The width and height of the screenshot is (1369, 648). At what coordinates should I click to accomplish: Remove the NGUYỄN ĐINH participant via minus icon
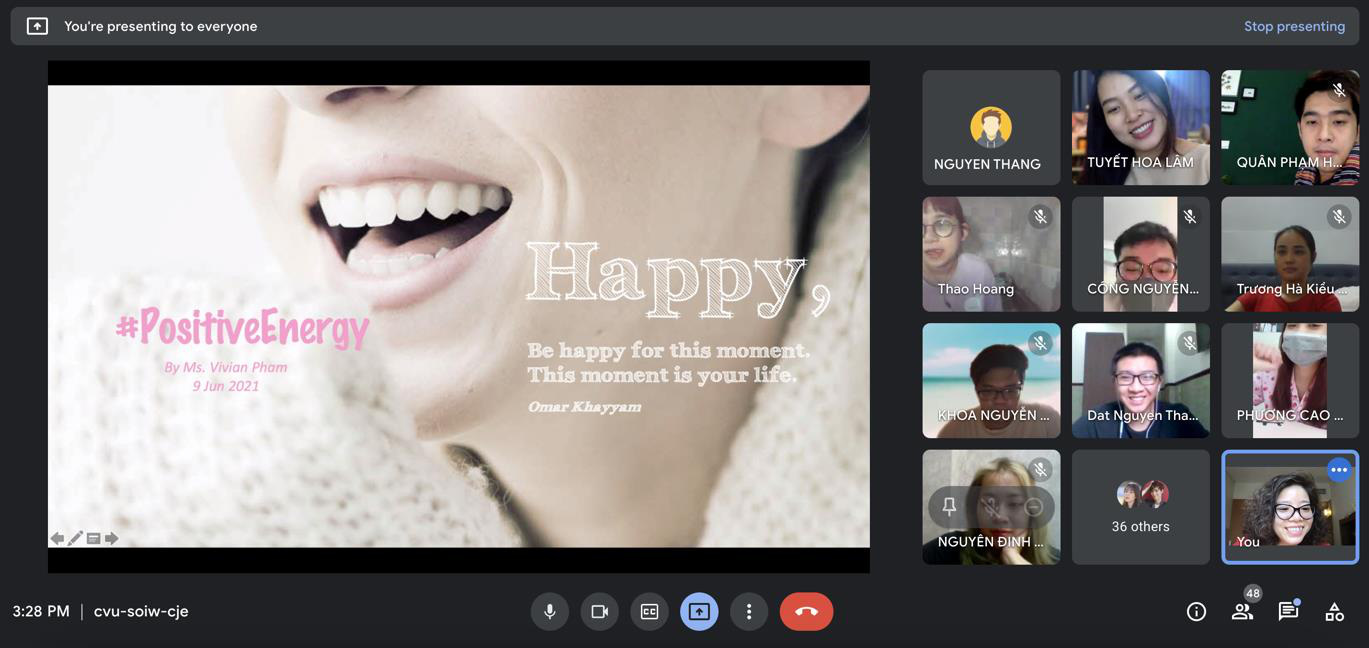[x=1034, y=508]
